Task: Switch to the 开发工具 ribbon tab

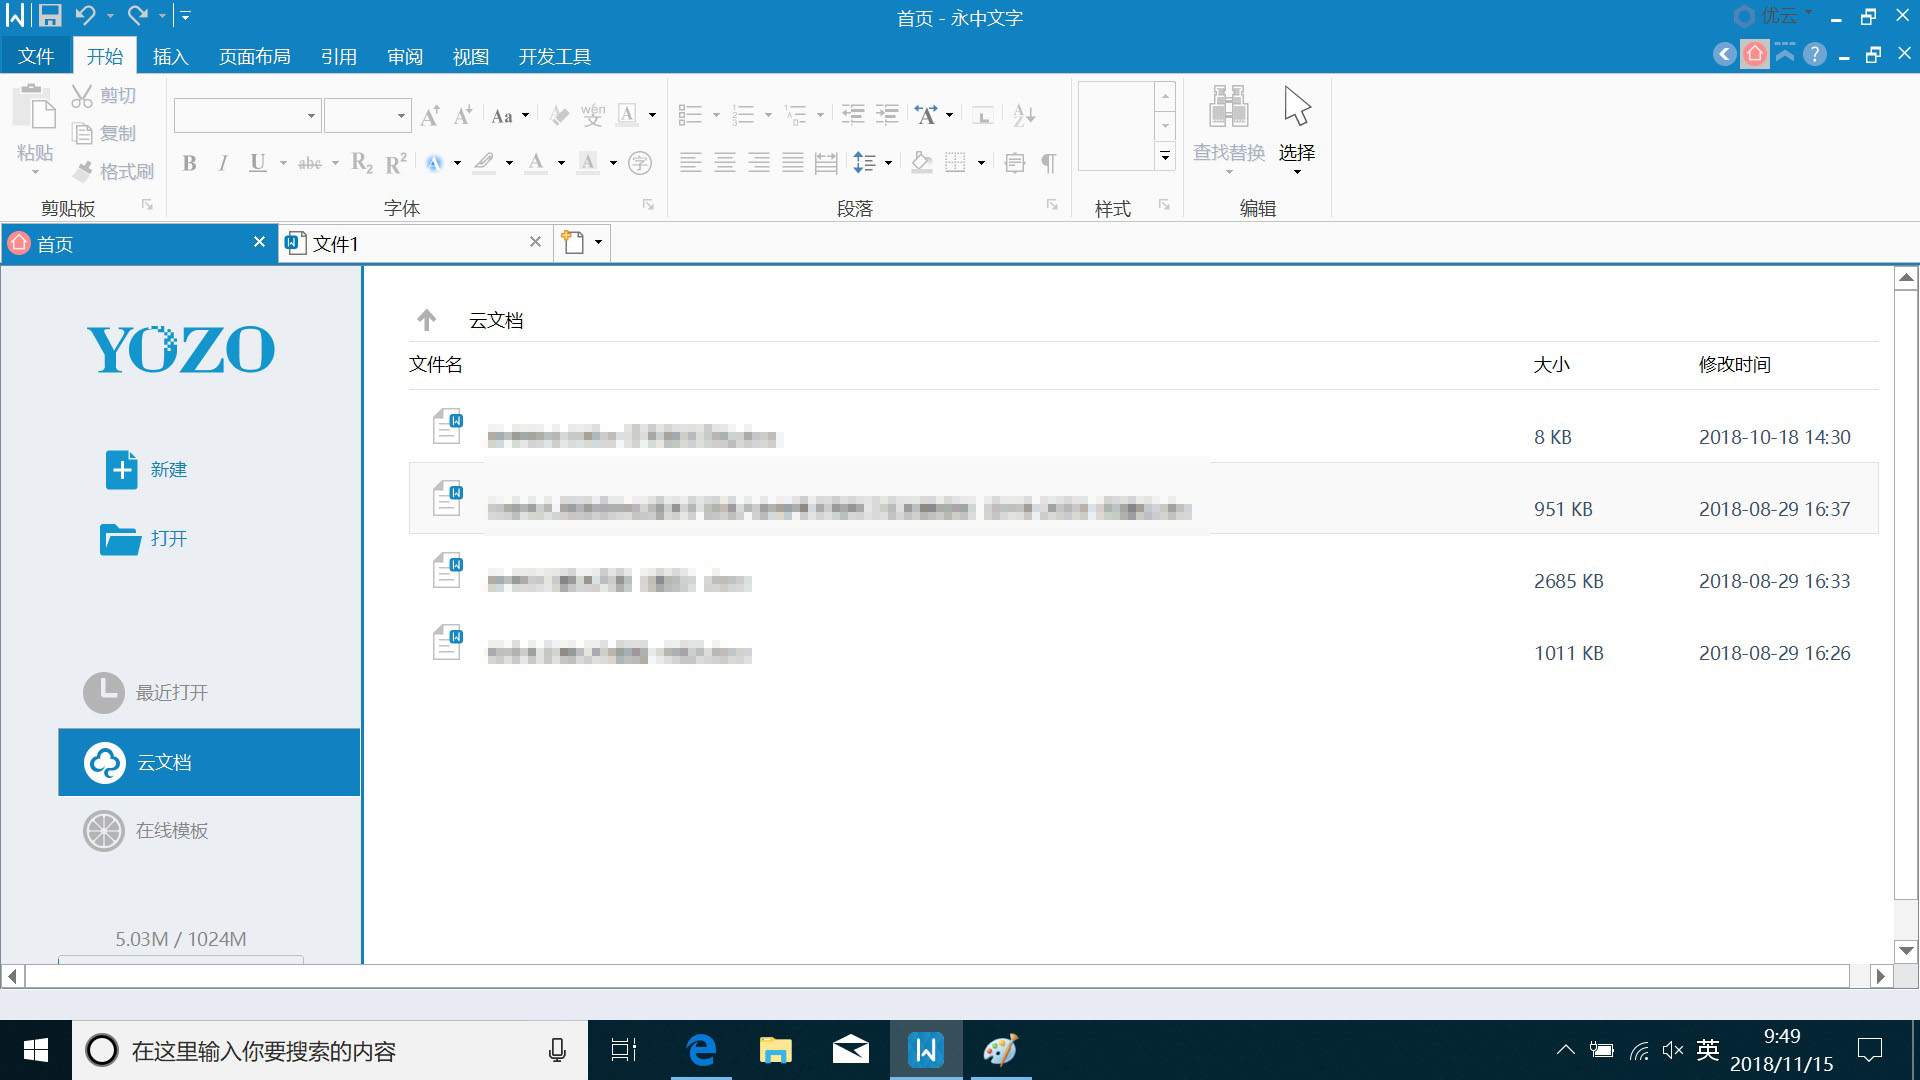Action: (555, 56)
